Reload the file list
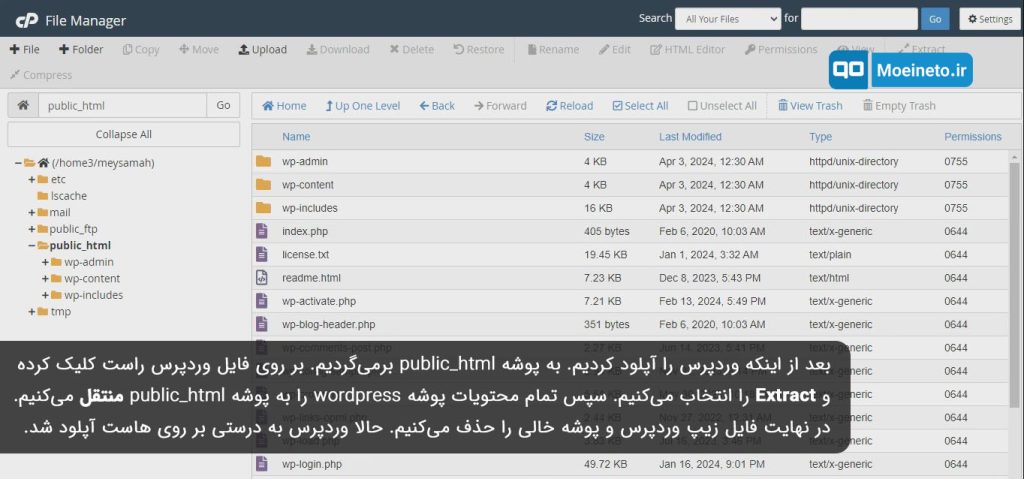1024x479 pixels. [x=569, y=106]
